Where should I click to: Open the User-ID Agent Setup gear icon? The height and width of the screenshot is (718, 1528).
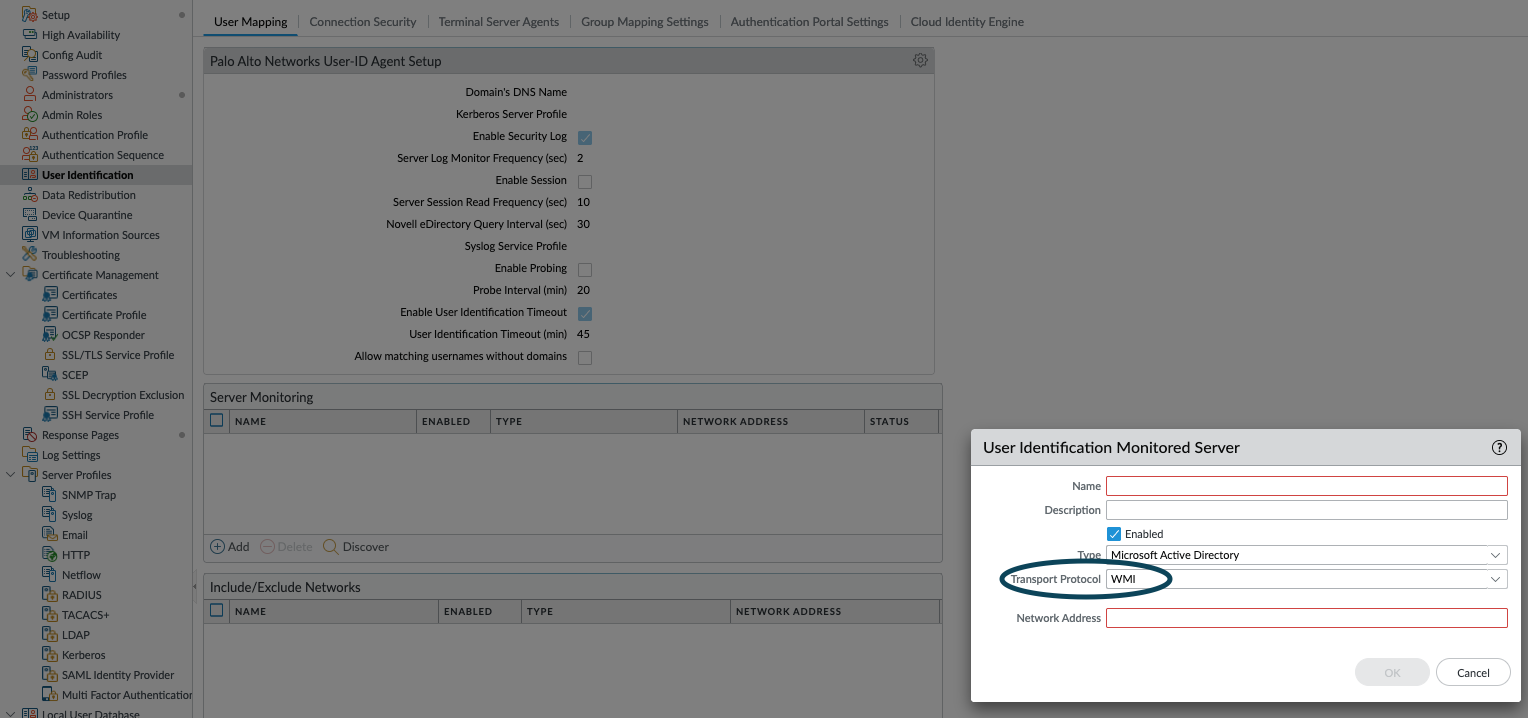click(x=920, y=61)
